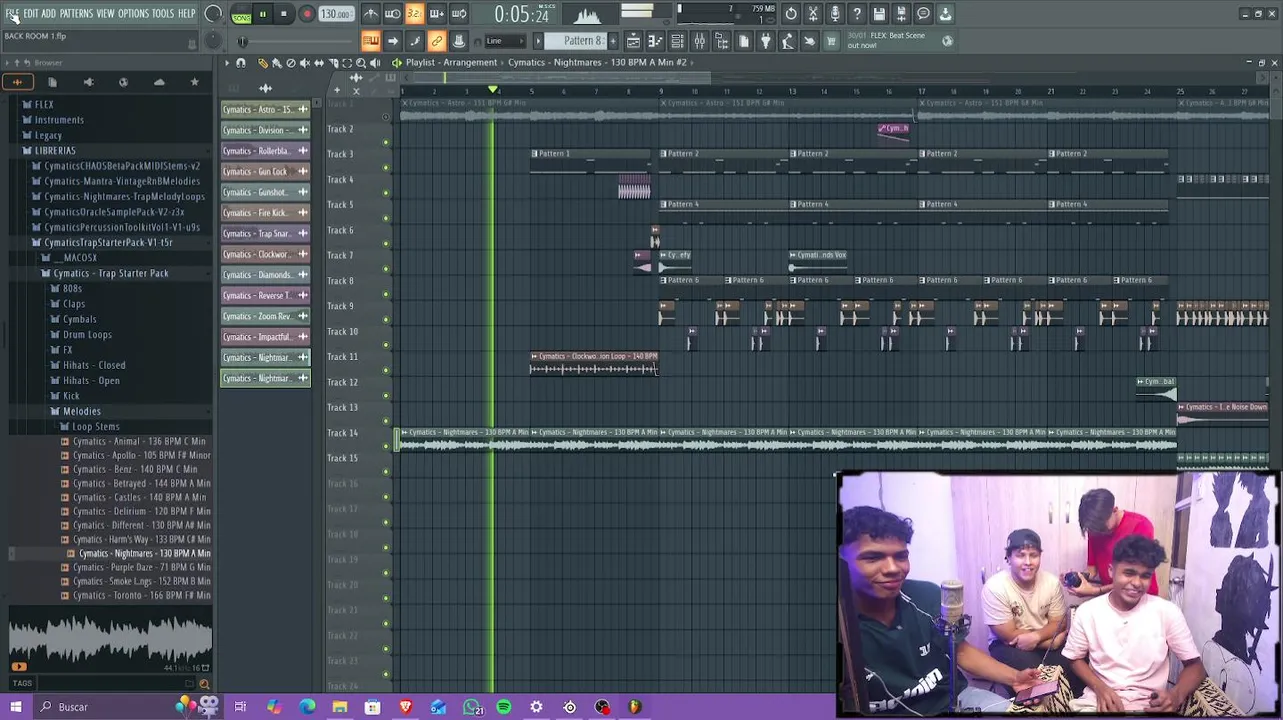Toggle loop recording icon
This screenshot has width=1283, height=720.
(458, 14)
